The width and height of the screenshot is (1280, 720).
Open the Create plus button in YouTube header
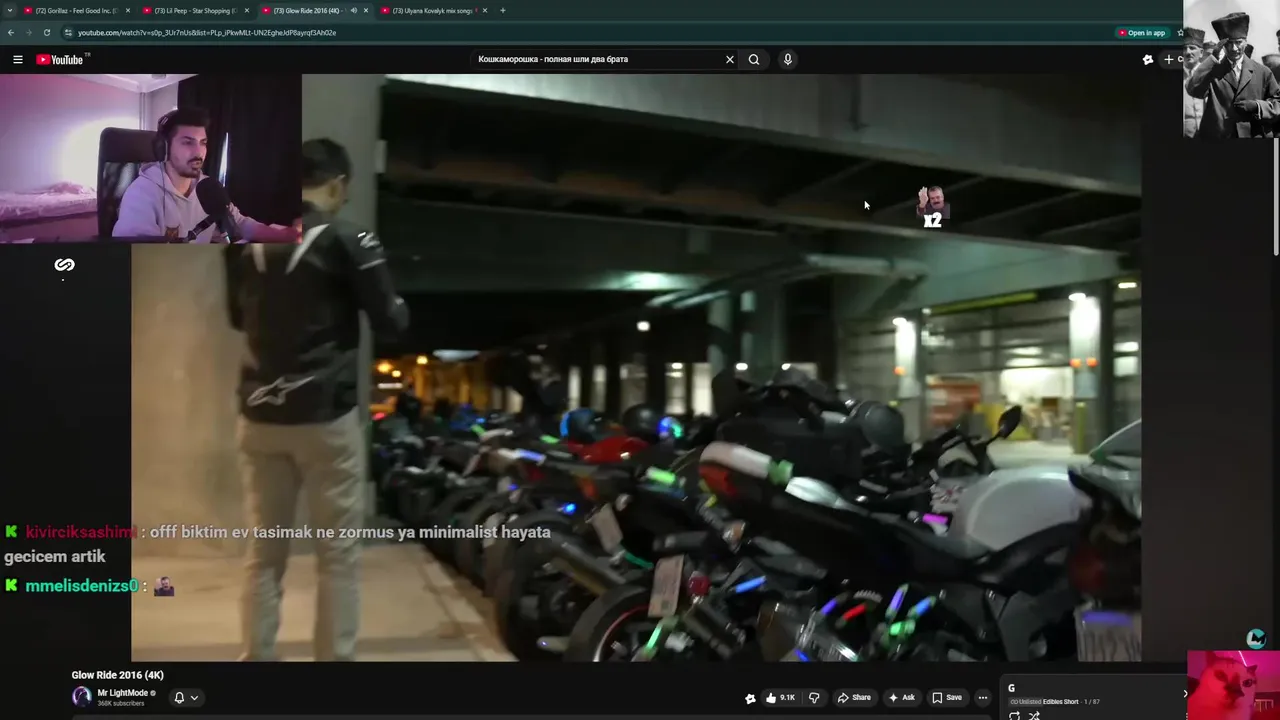(1171, 60)
